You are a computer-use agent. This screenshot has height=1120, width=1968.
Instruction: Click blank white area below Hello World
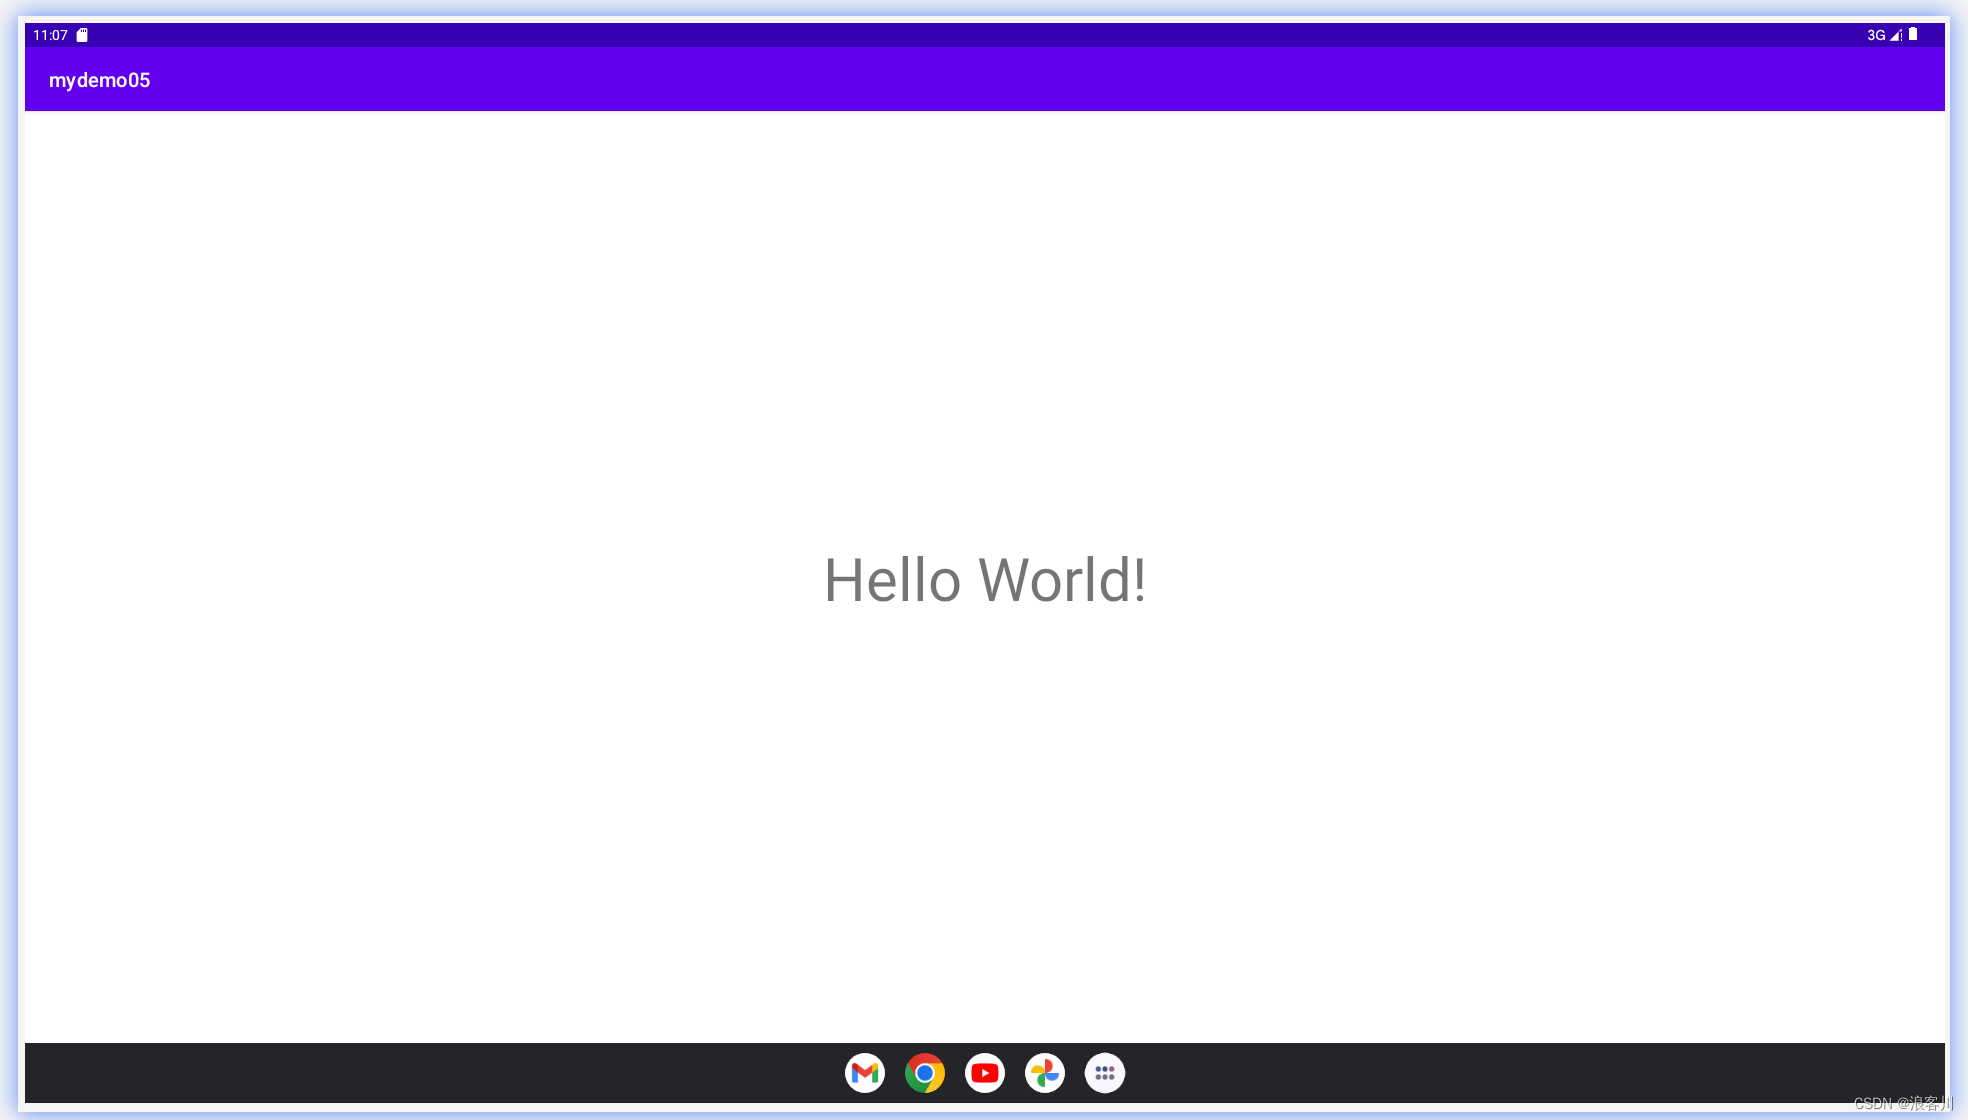[985, 820]
